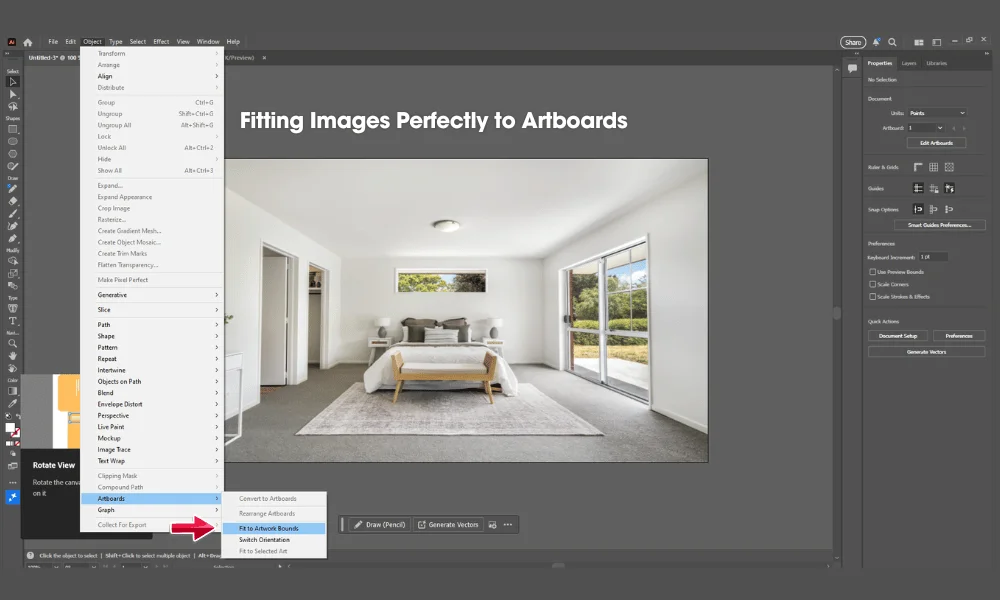
Task: Click the Share icon in the top bar
Action: pyautogui.click(x=853, y=42)
